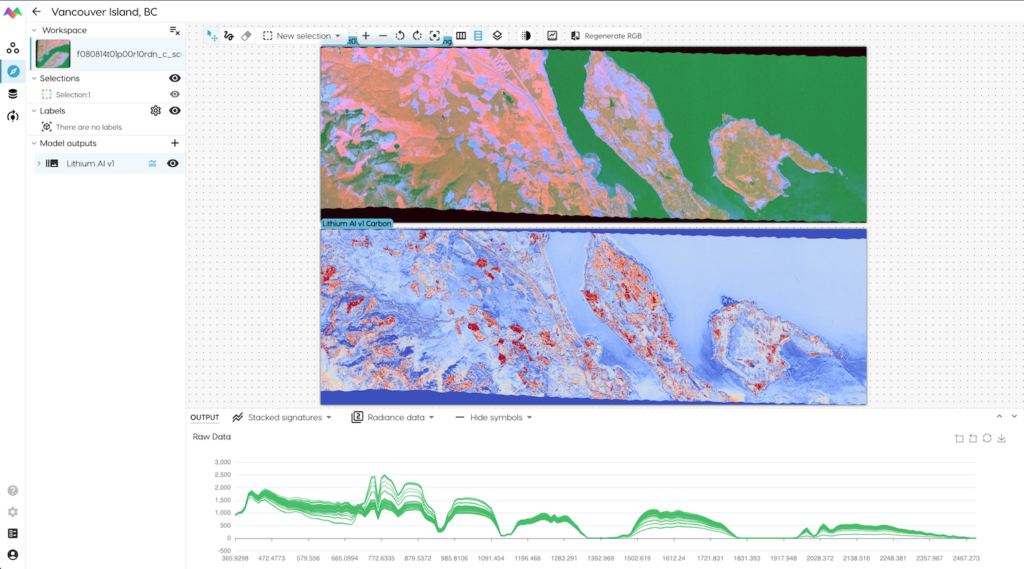Viewport: 1024px width, 569px height.
Task: Open the layers stack icon
Action: (497, 36)
